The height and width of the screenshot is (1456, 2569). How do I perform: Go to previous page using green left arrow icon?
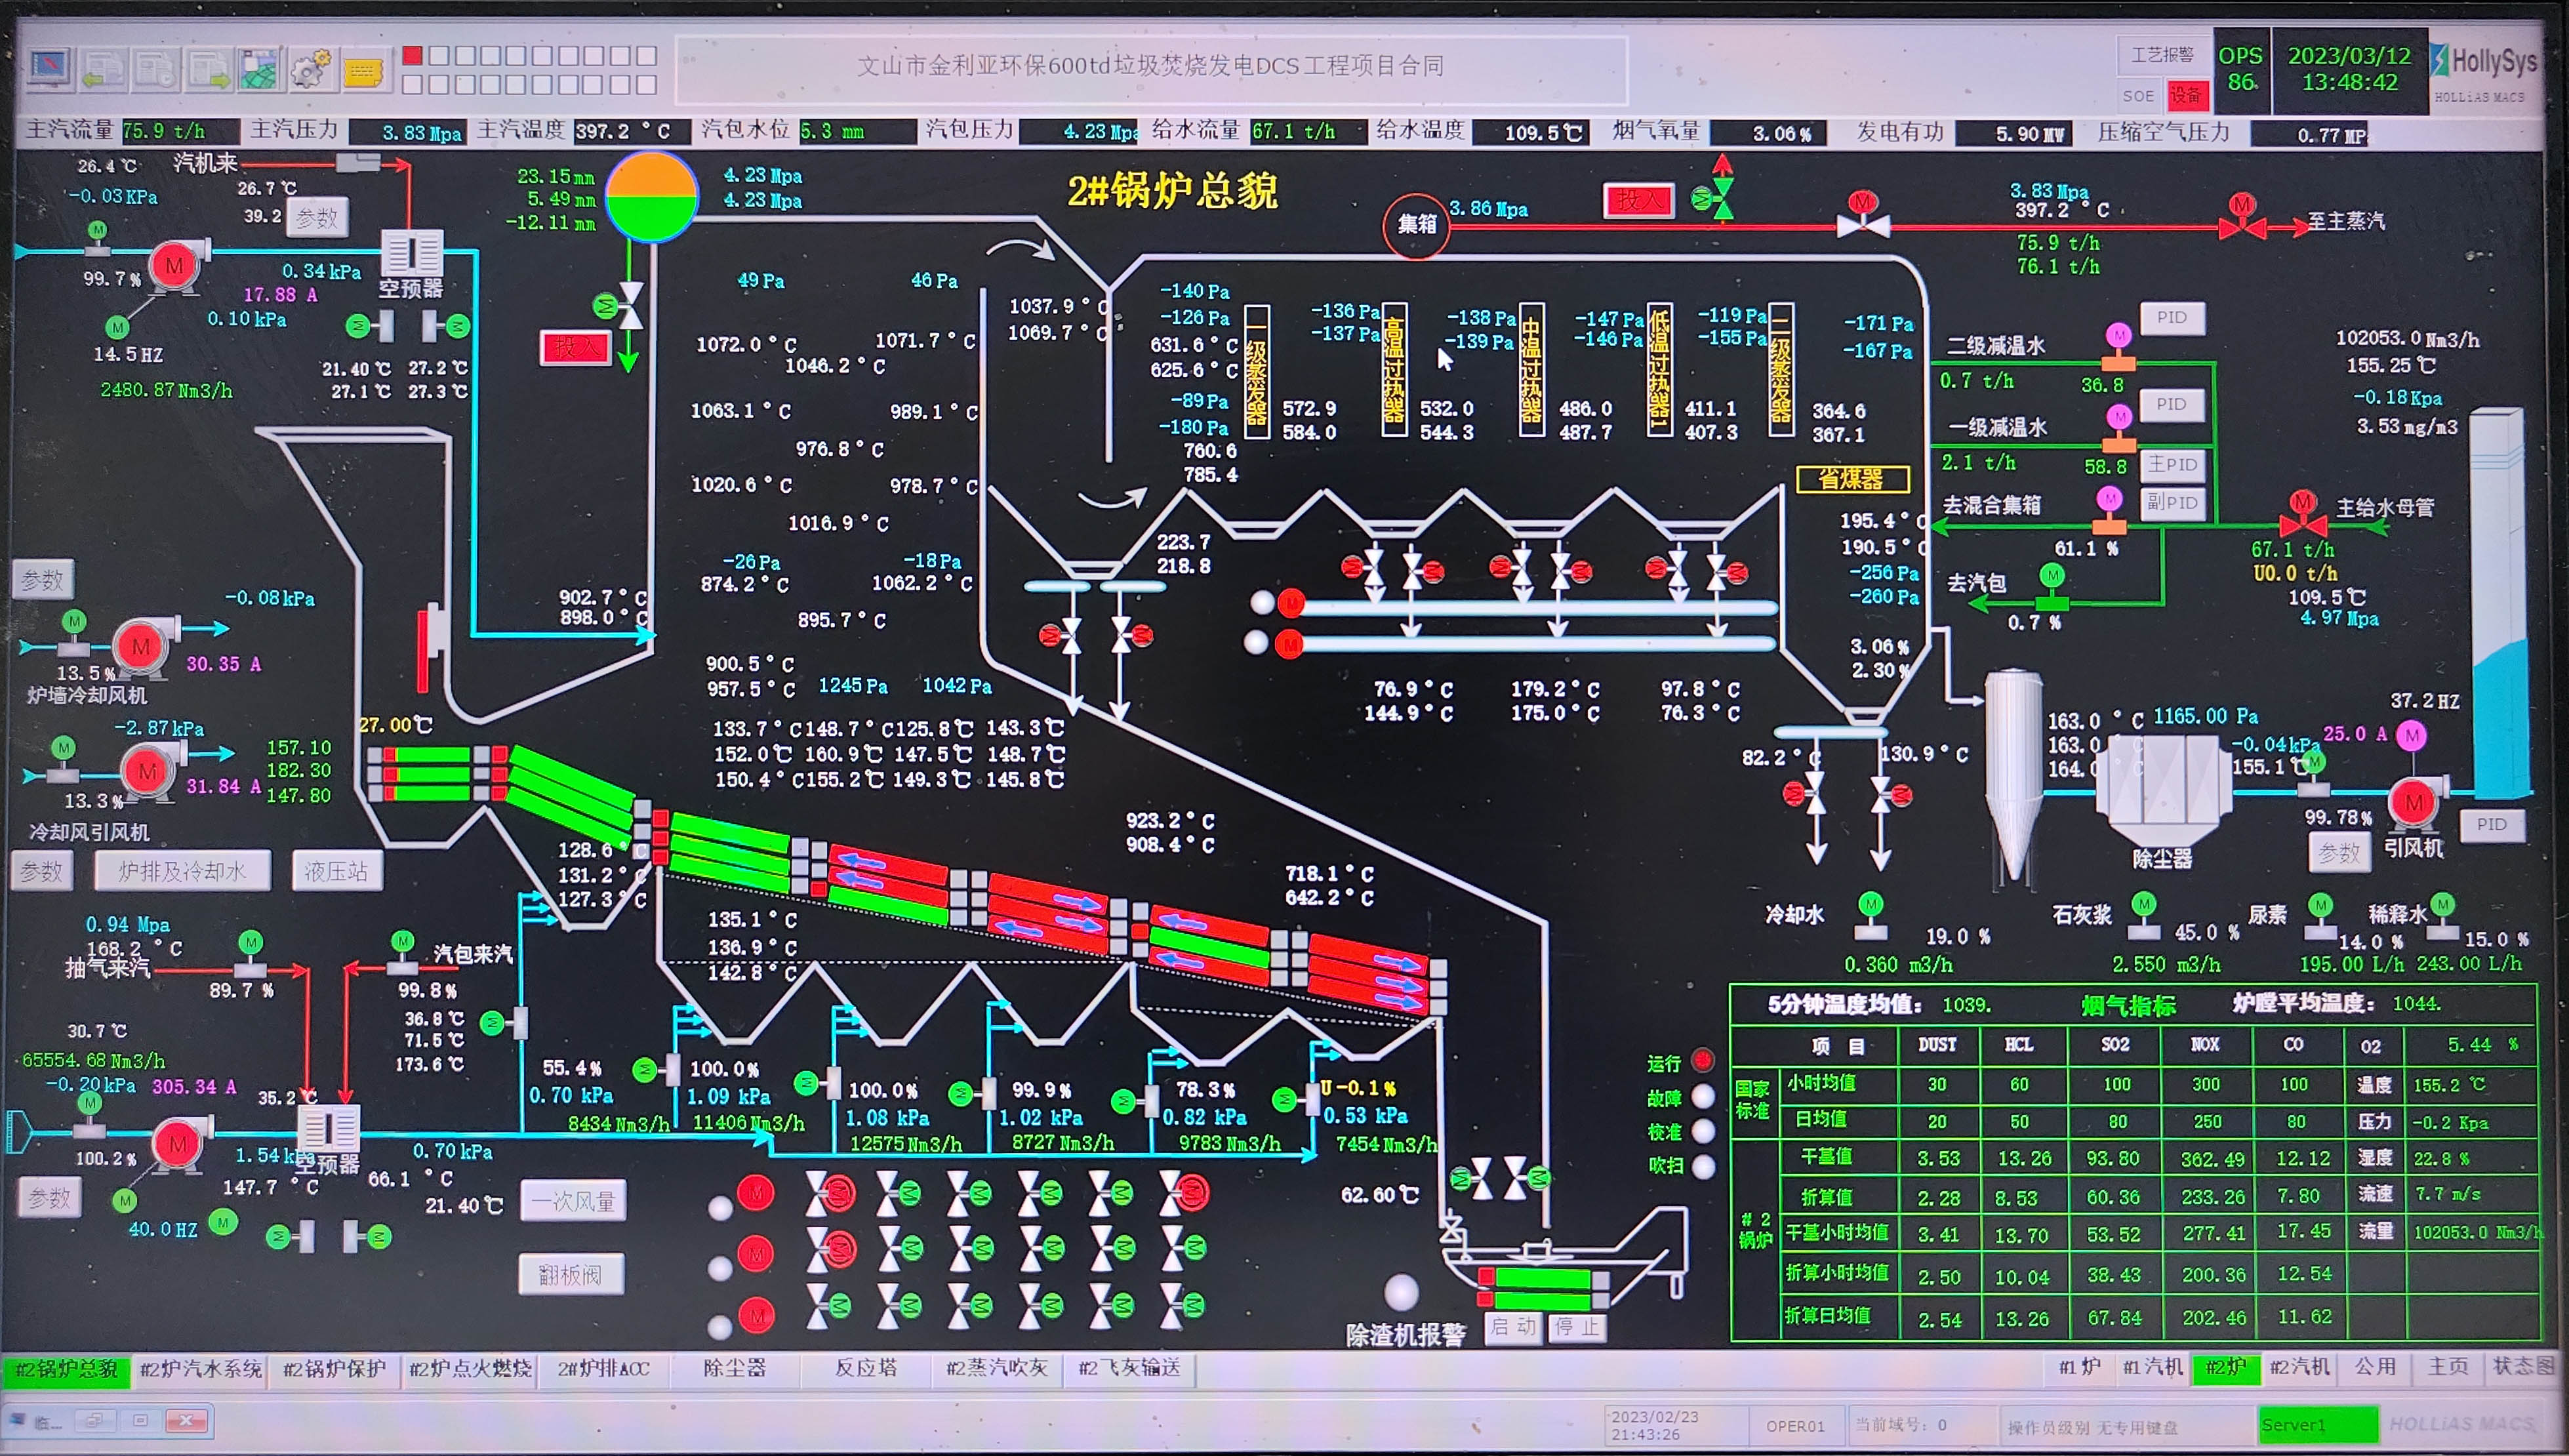tap(102, 70)
